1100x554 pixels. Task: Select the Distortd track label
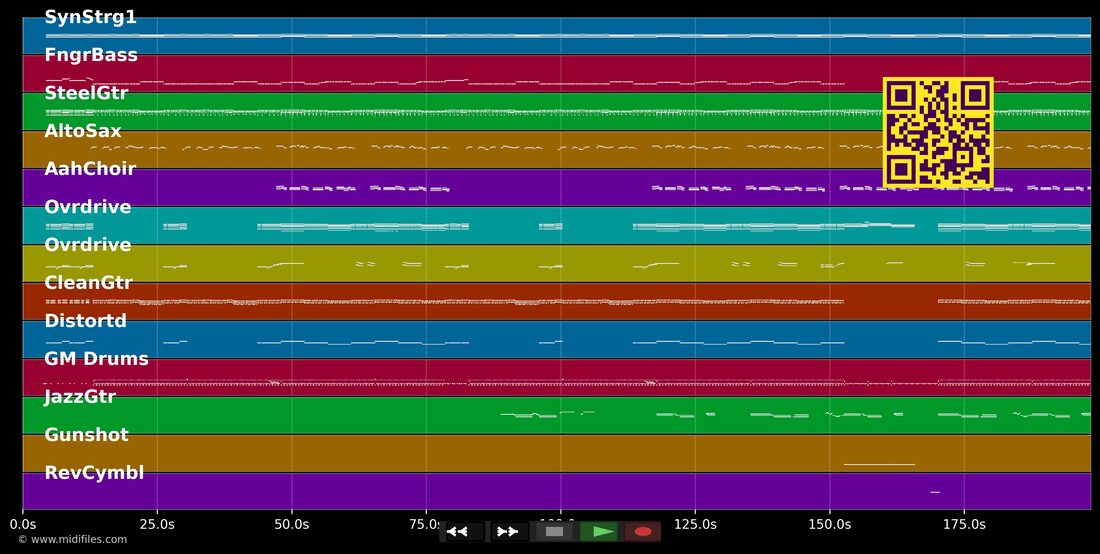86,321
